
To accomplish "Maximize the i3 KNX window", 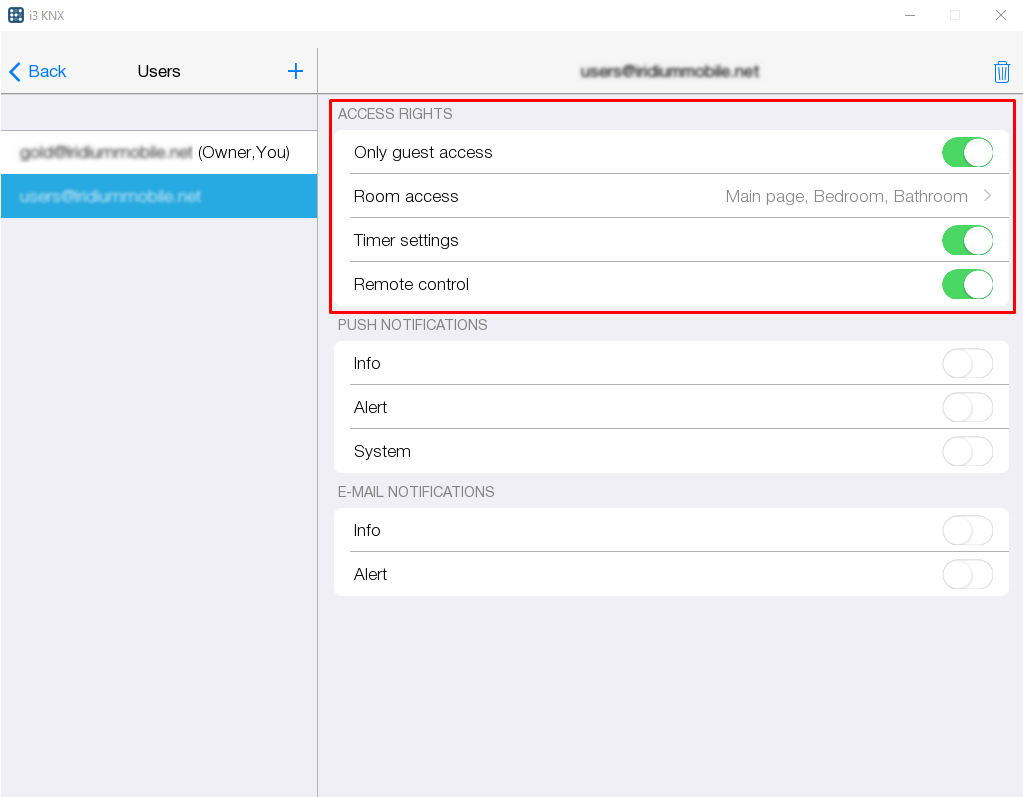I will click(955, 15).
